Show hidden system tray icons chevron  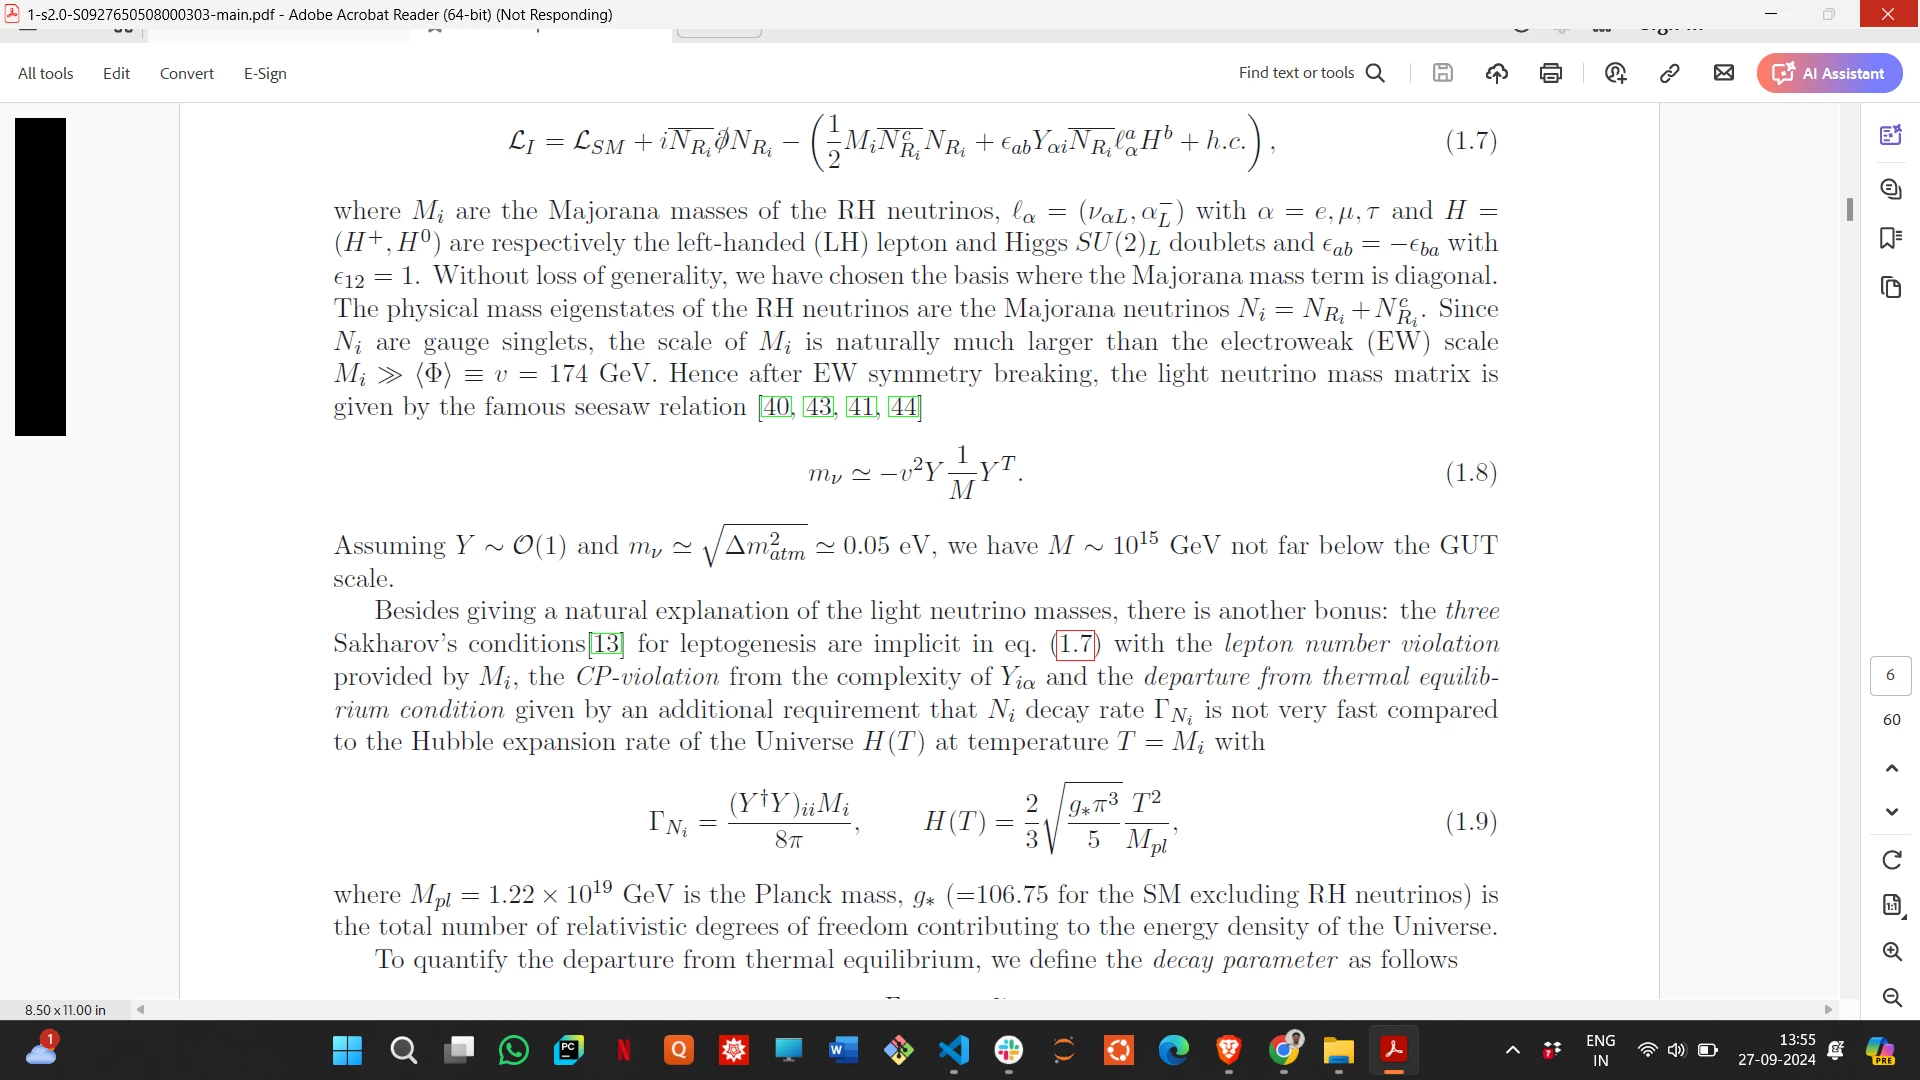click(x=1512, y=1050)
